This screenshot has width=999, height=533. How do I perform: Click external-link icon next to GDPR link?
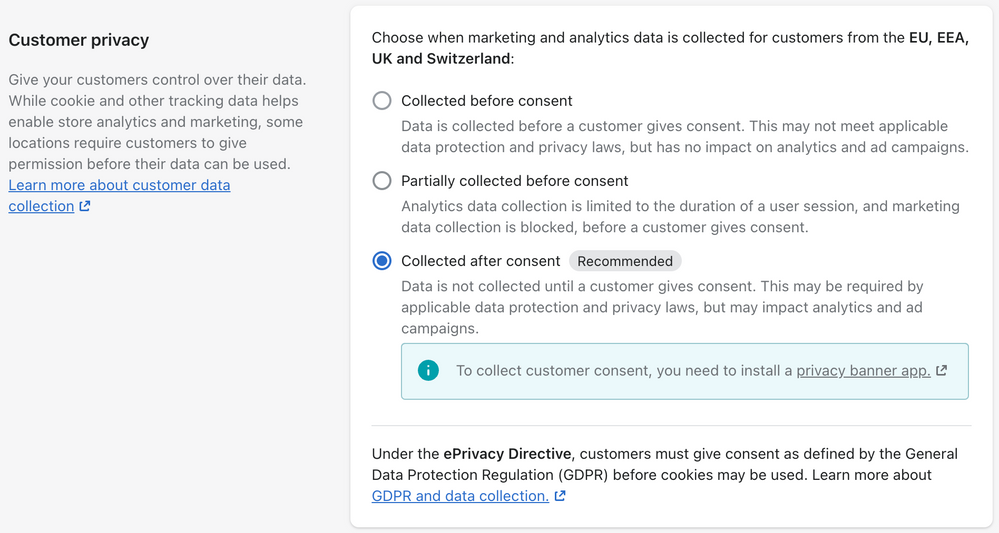[560, 496]
